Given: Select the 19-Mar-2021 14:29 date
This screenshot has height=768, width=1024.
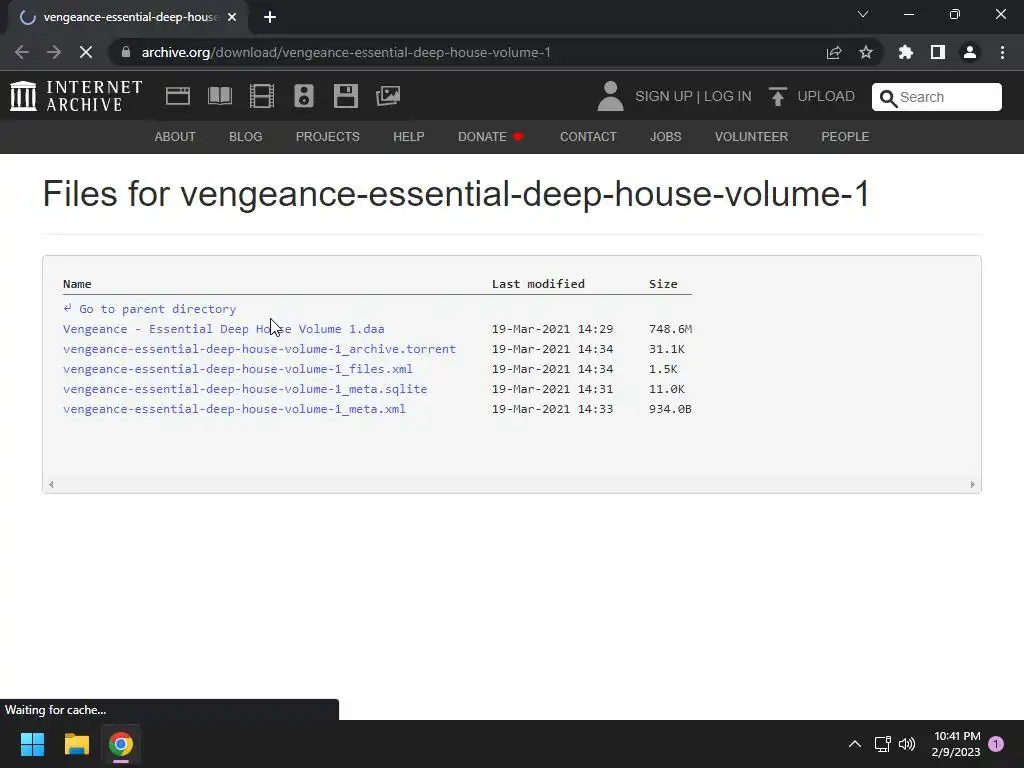Looking at the screenshot, I should (x=552, y=329).
